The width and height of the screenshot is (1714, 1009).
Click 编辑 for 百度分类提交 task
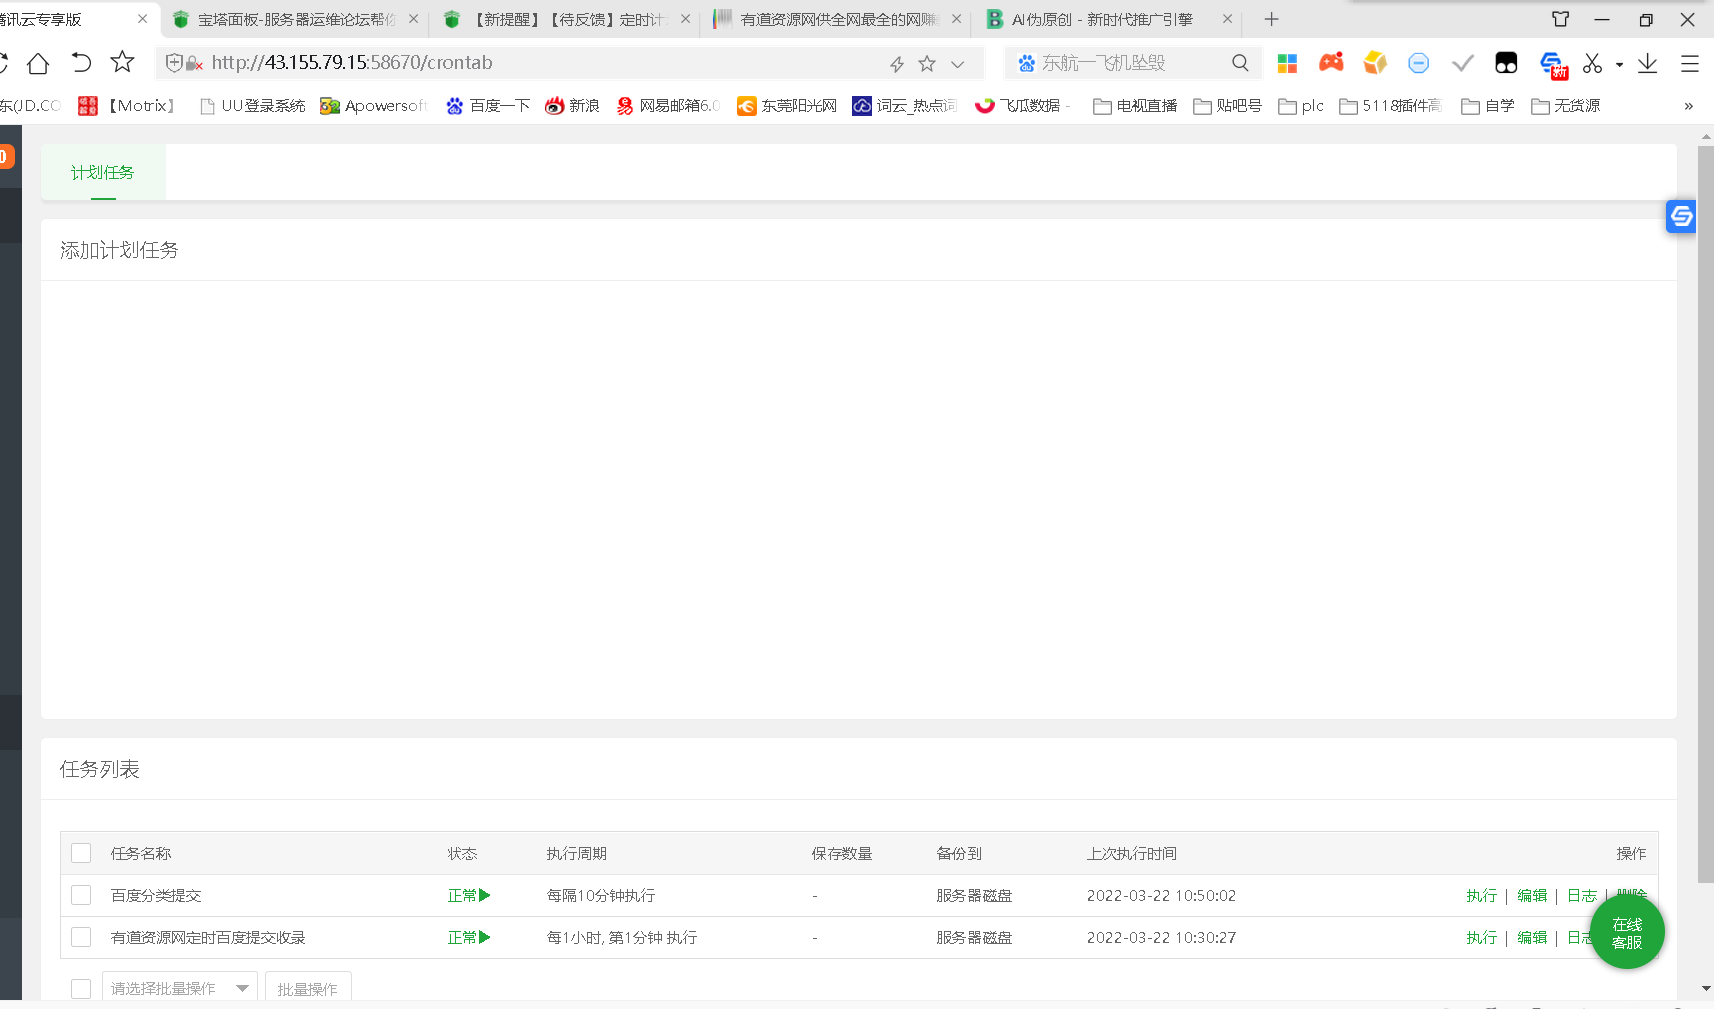(x=1532, y=895)
